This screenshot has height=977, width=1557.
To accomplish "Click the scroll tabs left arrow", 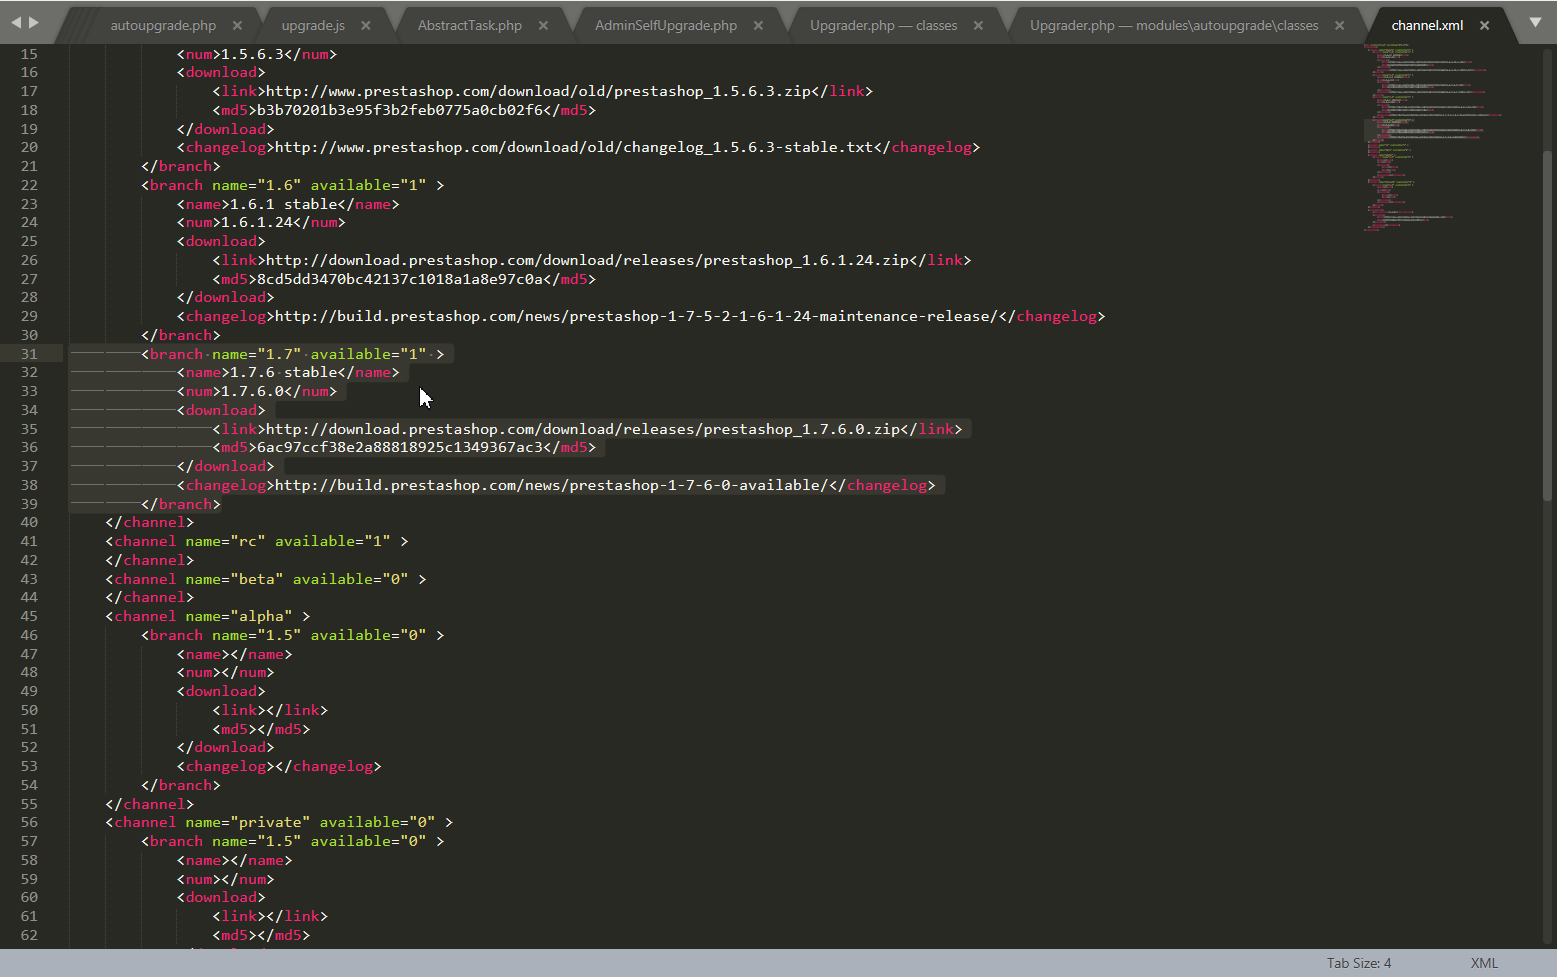I will click(x=15, y=22).
